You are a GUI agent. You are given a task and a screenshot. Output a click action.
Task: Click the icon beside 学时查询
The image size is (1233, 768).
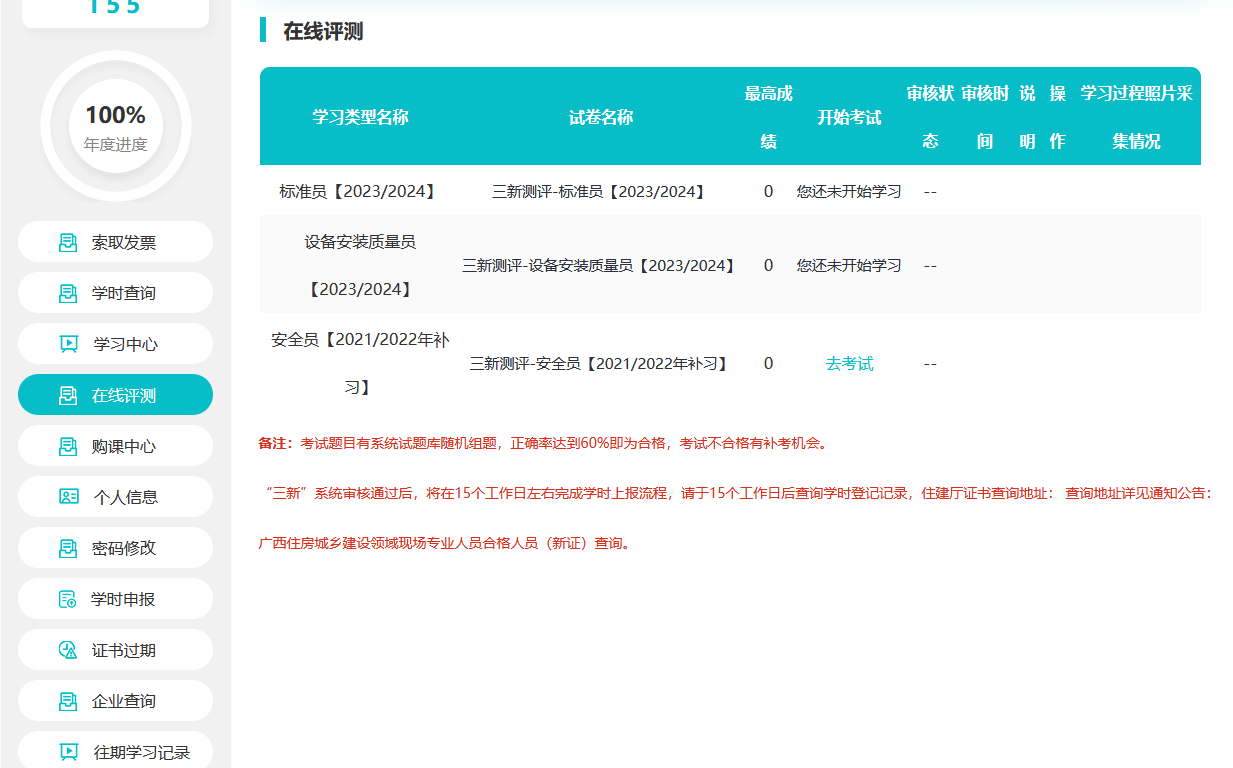pyautogui.click(x=68, y=293)
